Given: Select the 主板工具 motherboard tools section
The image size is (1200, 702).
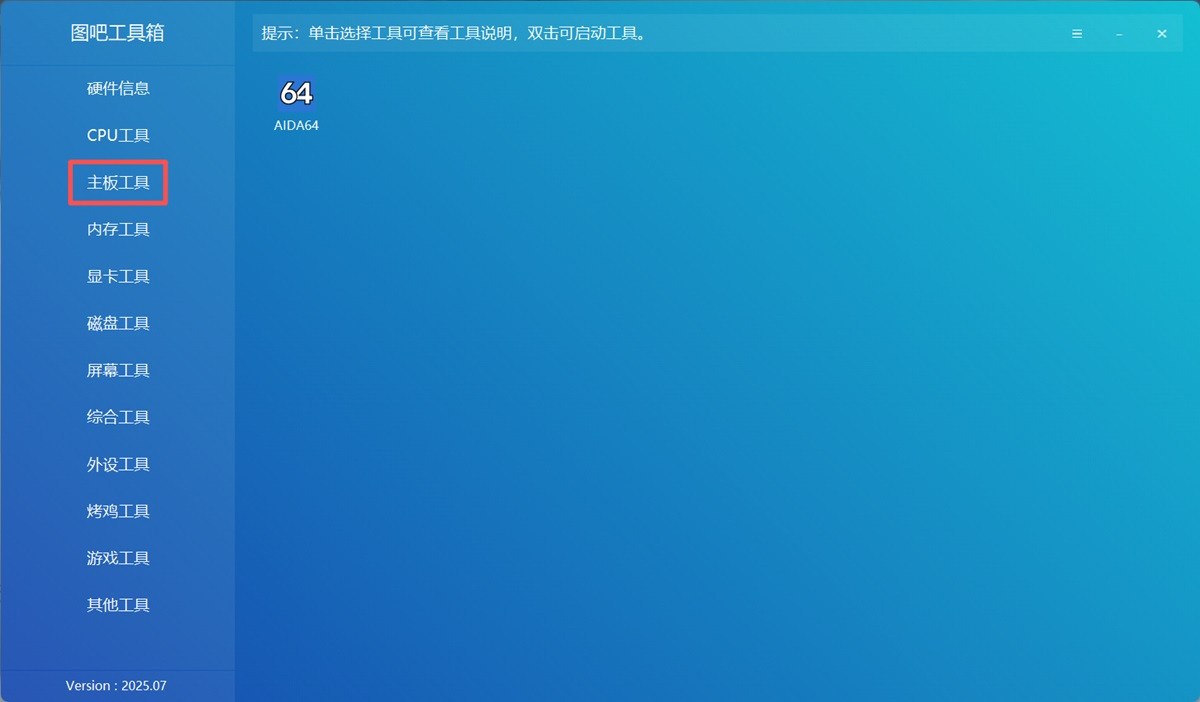Looking at the screenshot, I should [x=117, y=182].
